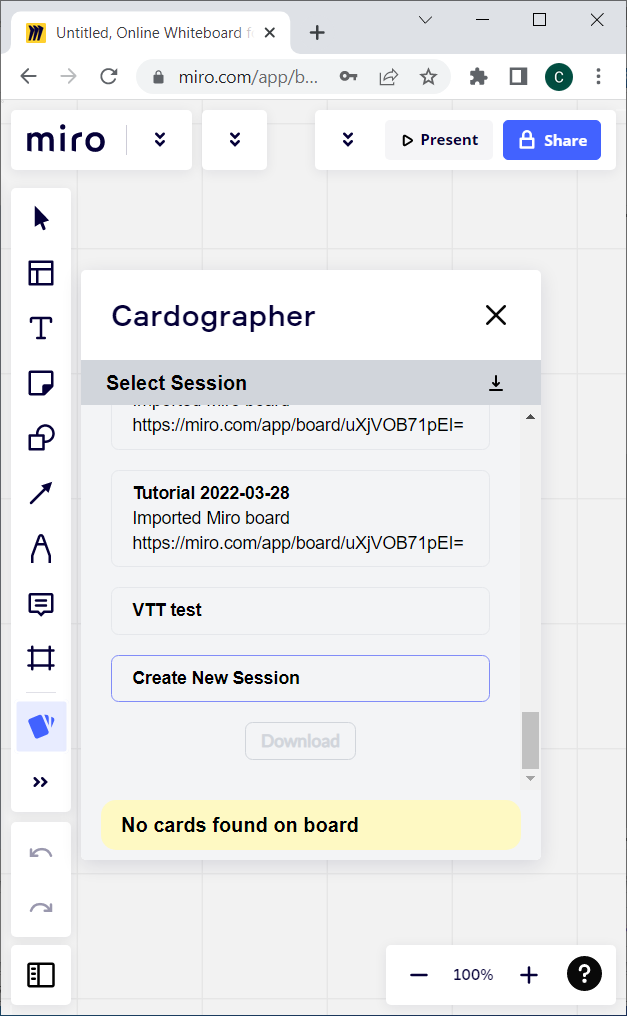Open the Chrome three-dot menu
Viewport: 627px width, 1021px height.
pos(598,77)
